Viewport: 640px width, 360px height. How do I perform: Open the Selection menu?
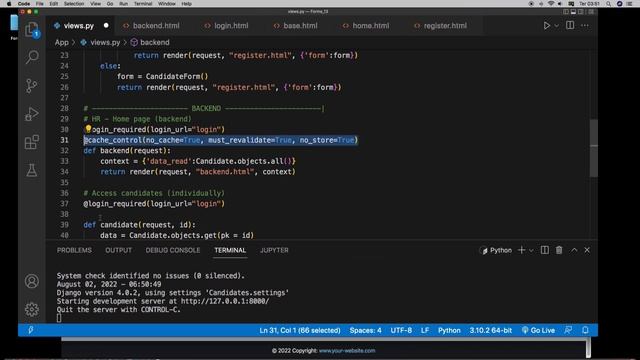(74, 4)
